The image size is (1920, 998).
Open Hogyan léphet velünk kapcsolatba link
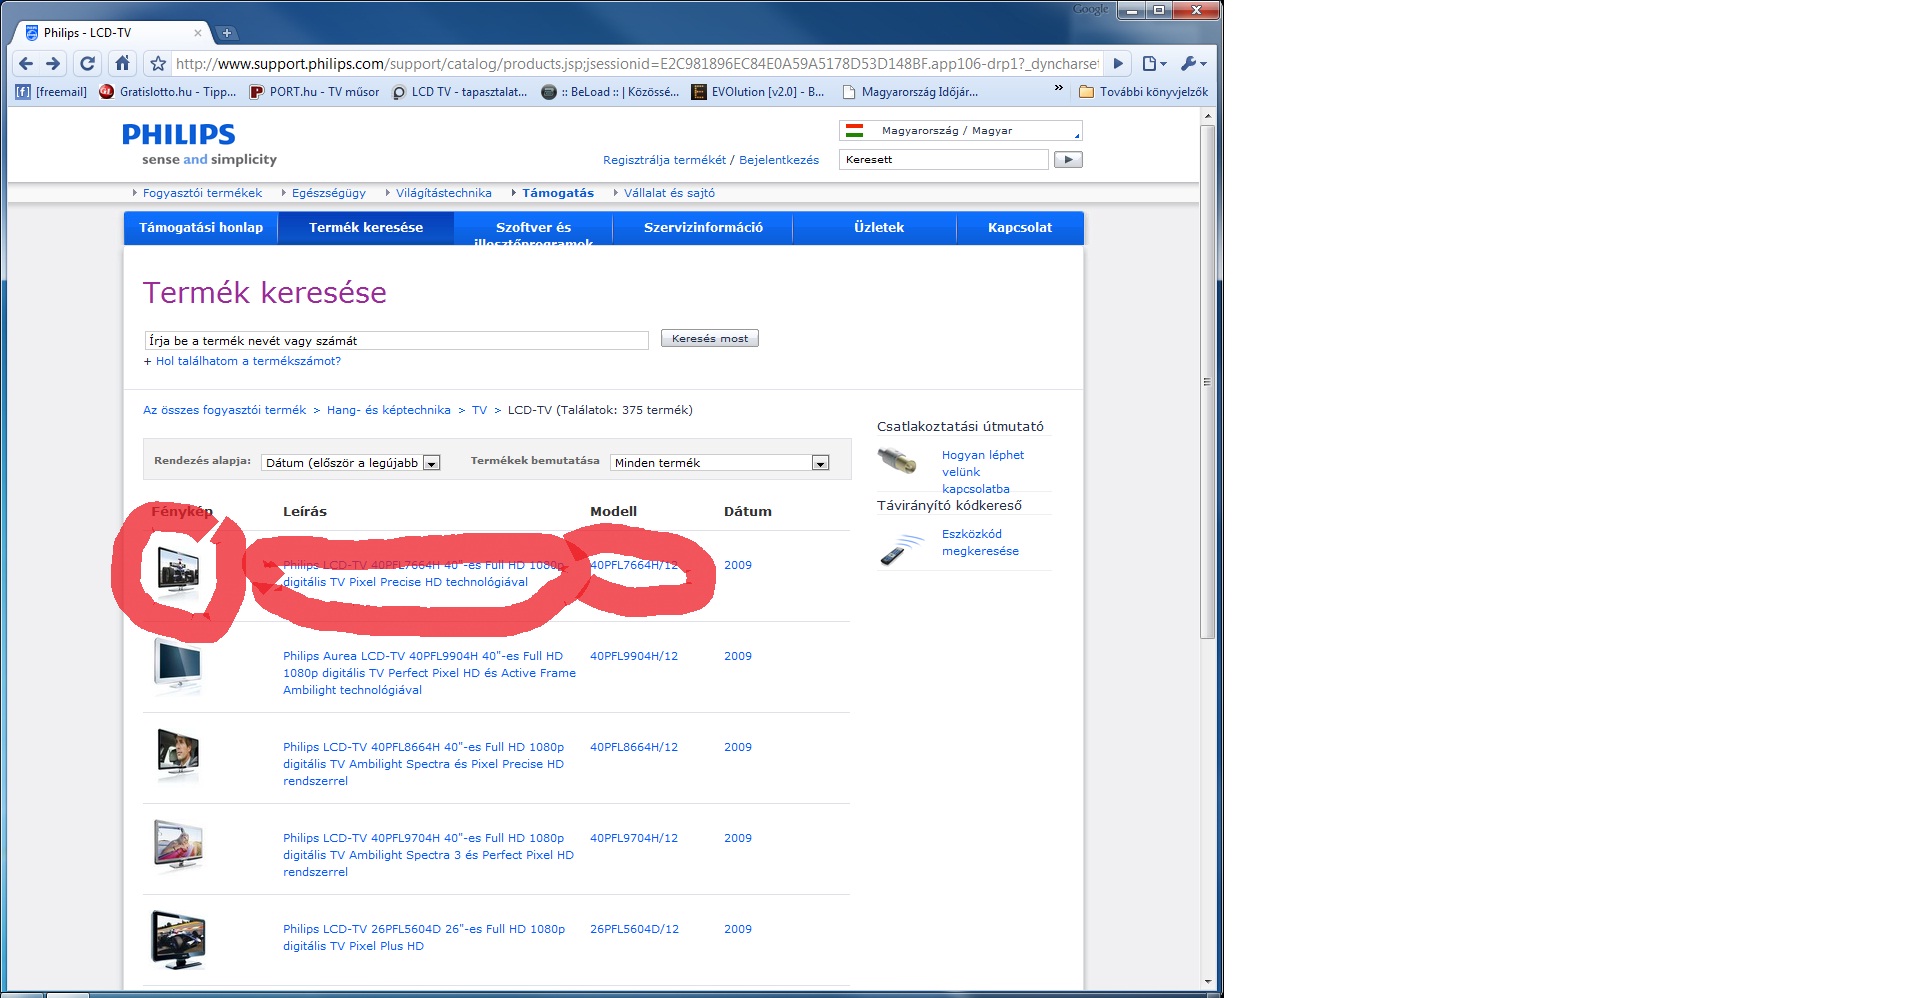click(x=983, y=472)
